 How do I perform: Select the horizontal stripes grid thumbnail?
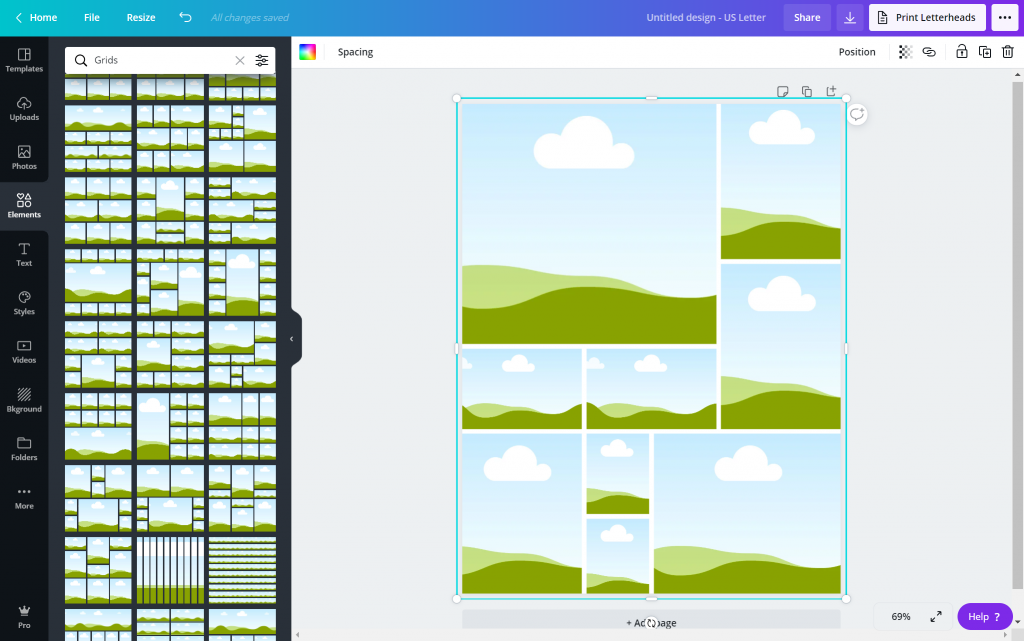[242, 570]
